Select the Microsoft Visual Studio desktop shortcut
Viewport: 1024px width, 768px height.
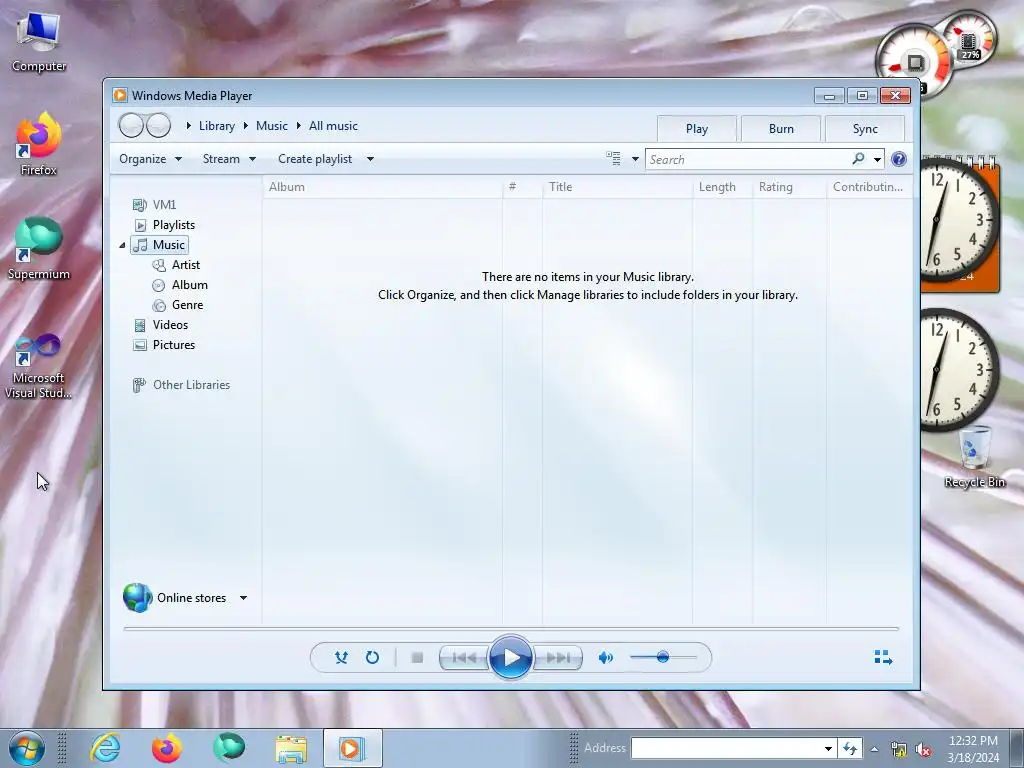click(39, 366)
